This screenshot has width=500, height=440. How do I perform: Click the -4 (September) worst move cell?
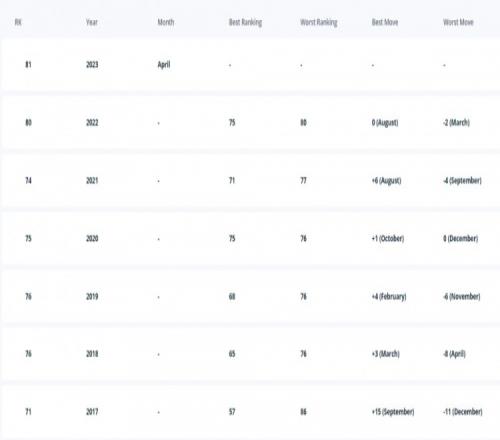[x=462, y=181]
